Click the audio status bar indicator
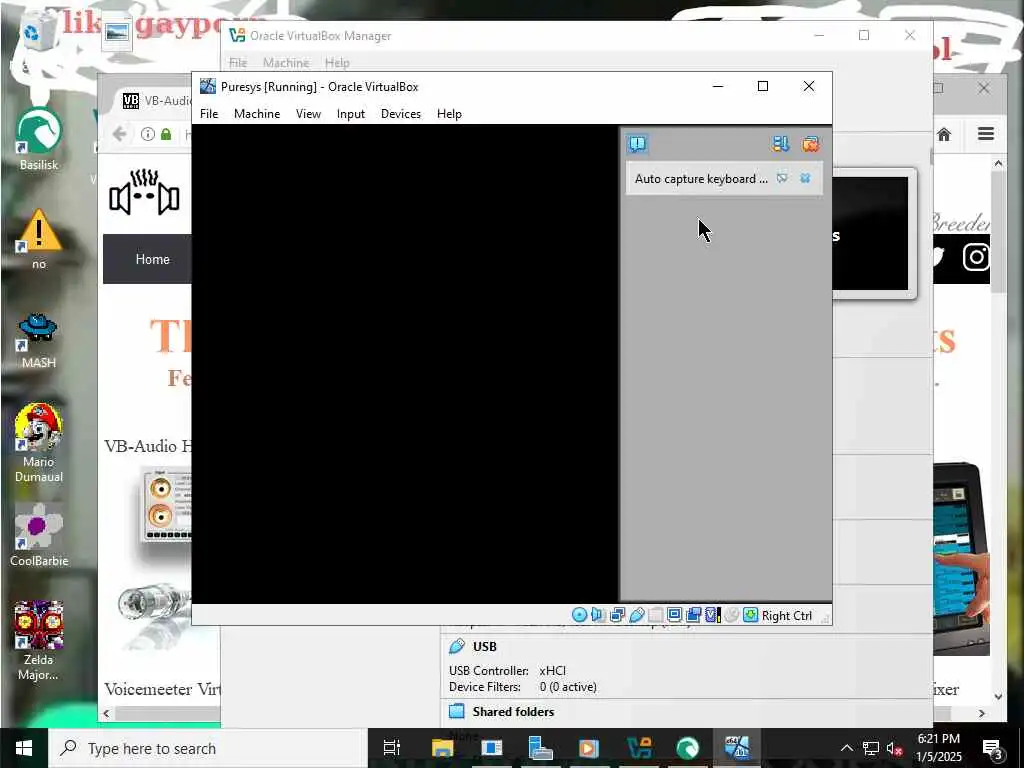 pos(598,615)
